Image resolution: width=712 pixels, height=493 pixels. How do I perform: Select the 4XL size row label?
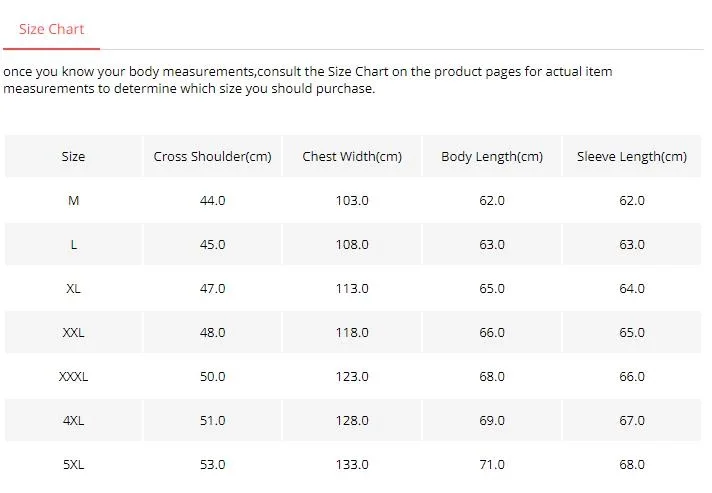click(x=73, y=420)
